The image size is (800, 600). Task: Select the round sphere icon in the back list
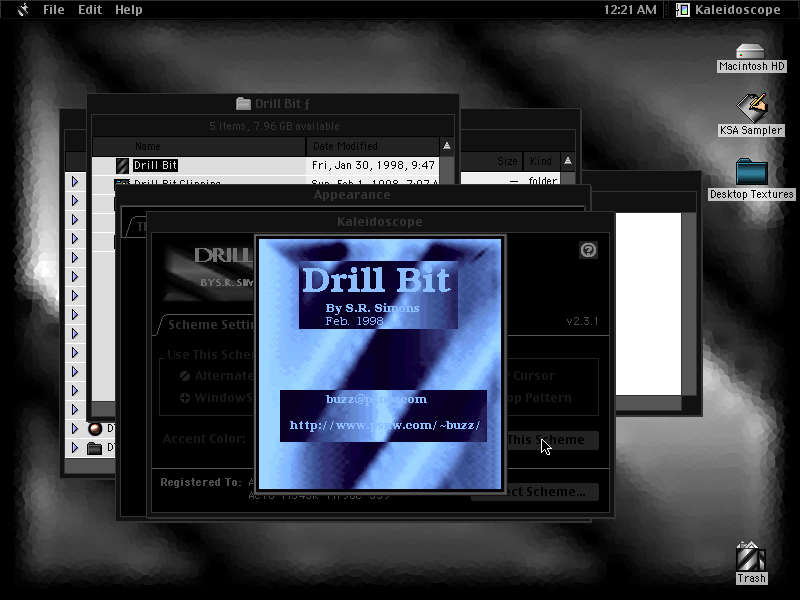coord(95,429)
